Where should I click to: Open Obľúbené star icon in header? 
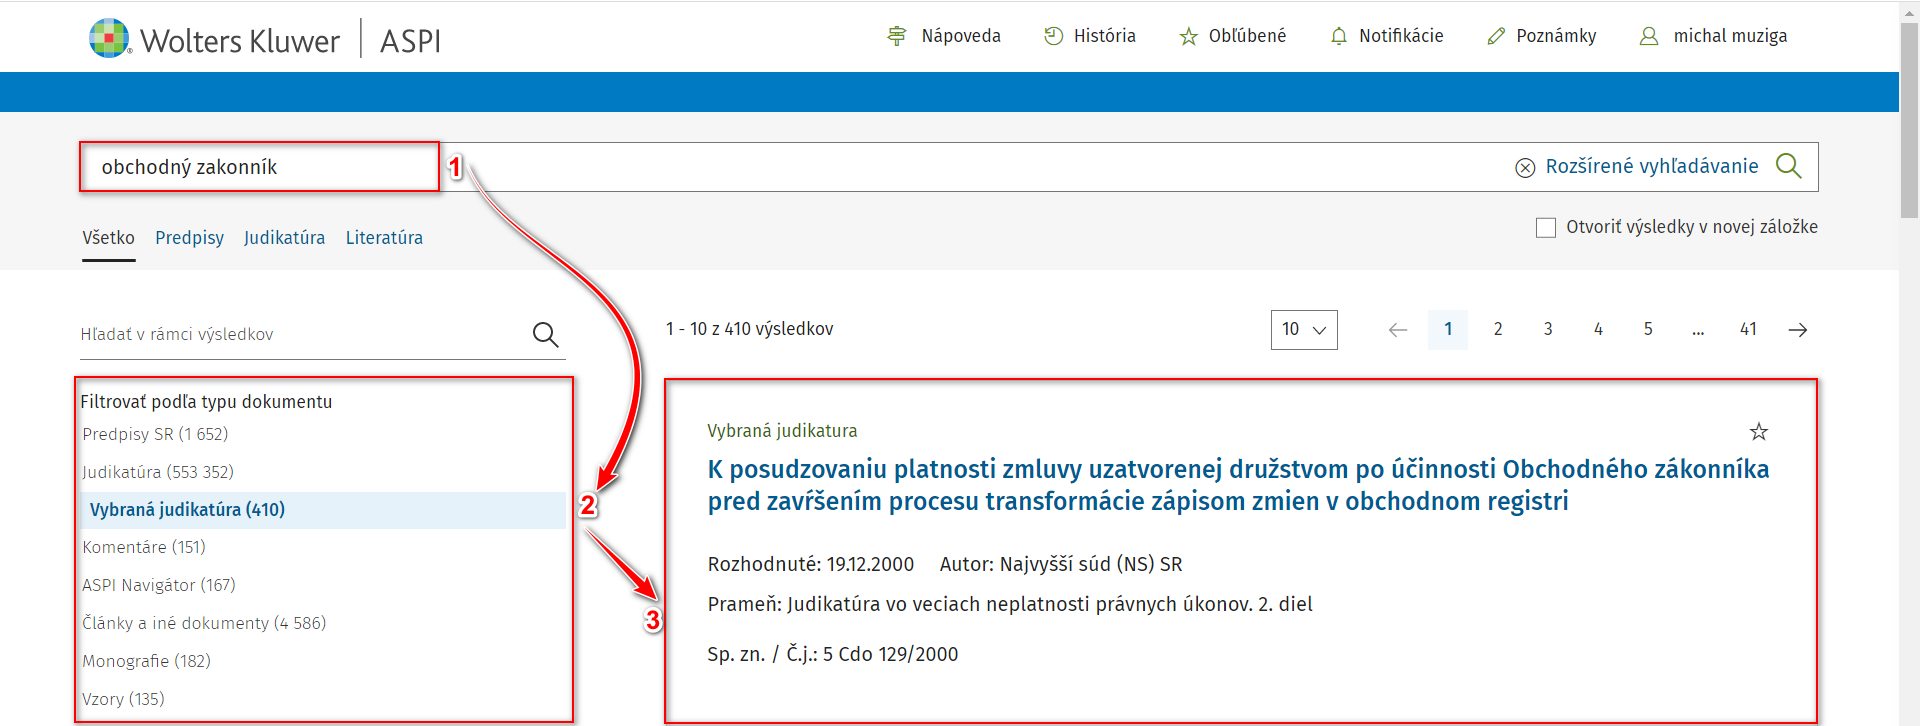(x=1188, y=37)
